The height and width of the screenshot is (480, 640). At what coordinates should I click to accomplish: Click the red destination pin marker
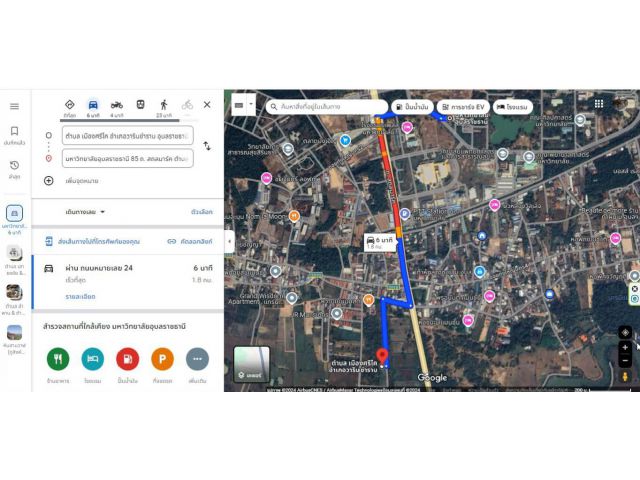point(382,356)
